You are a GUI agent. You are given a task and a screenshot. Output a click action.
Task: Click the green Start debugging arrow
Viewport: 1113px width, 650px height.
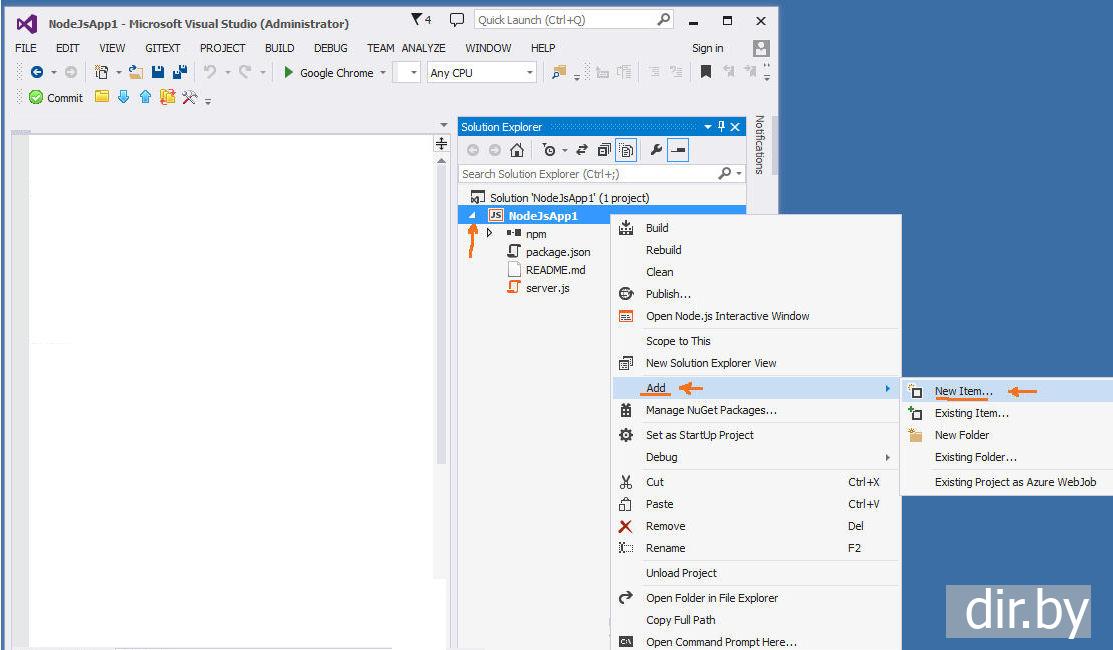pyautogui.click(x=289, y=72)
